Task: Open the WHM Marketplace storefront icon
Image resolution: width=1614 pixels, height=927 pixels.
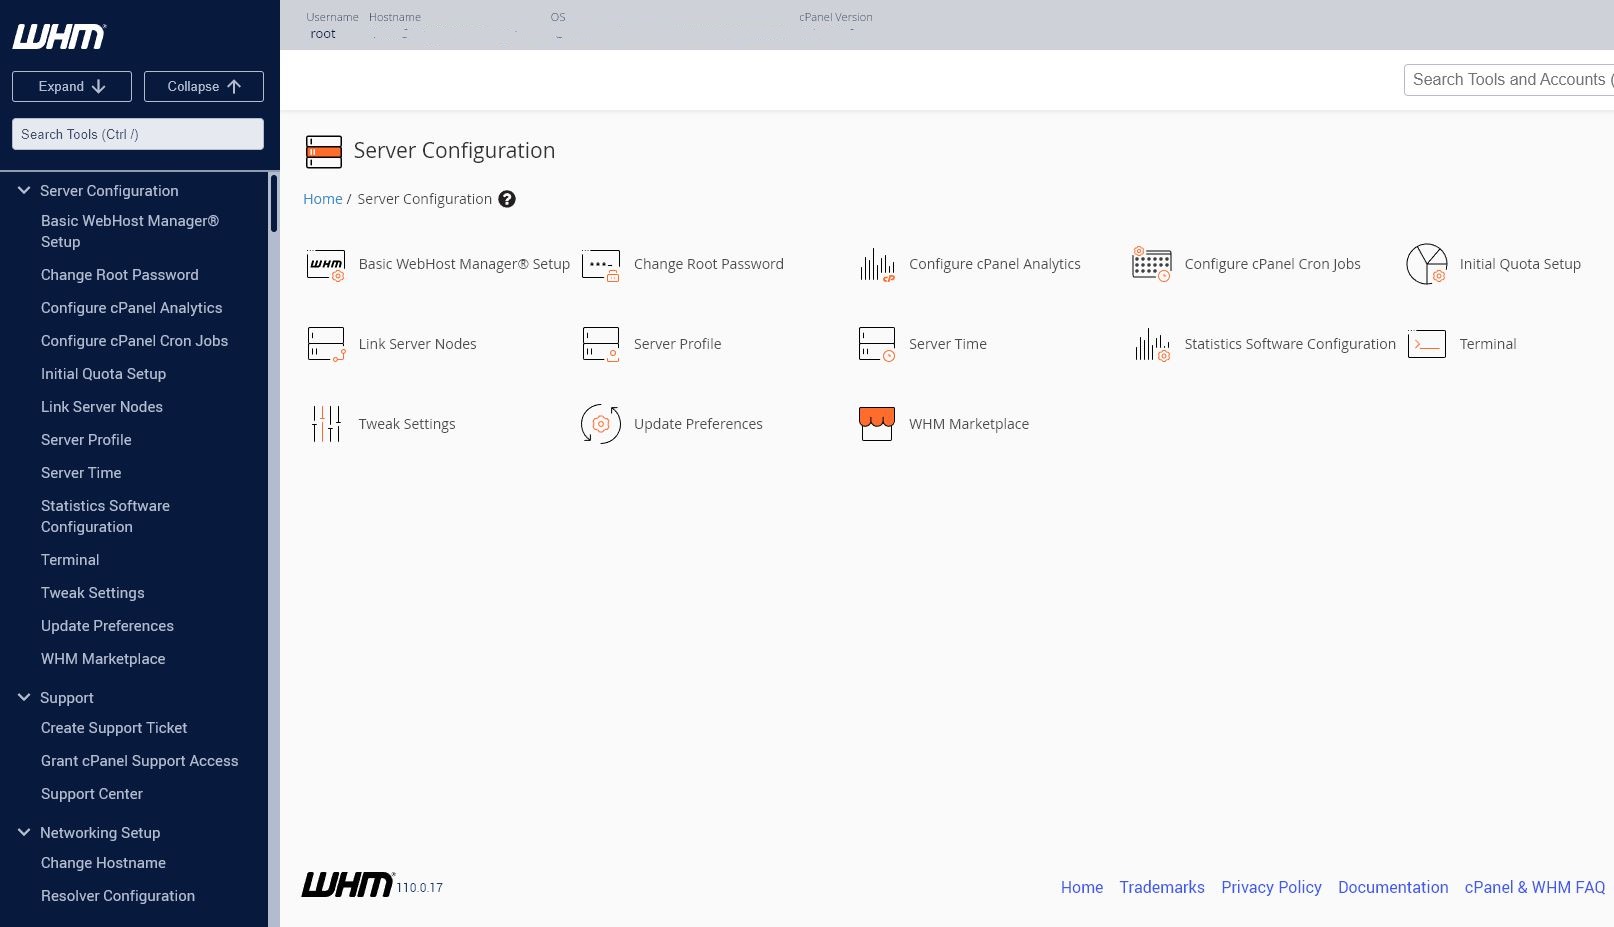Action: coord(877,424)
